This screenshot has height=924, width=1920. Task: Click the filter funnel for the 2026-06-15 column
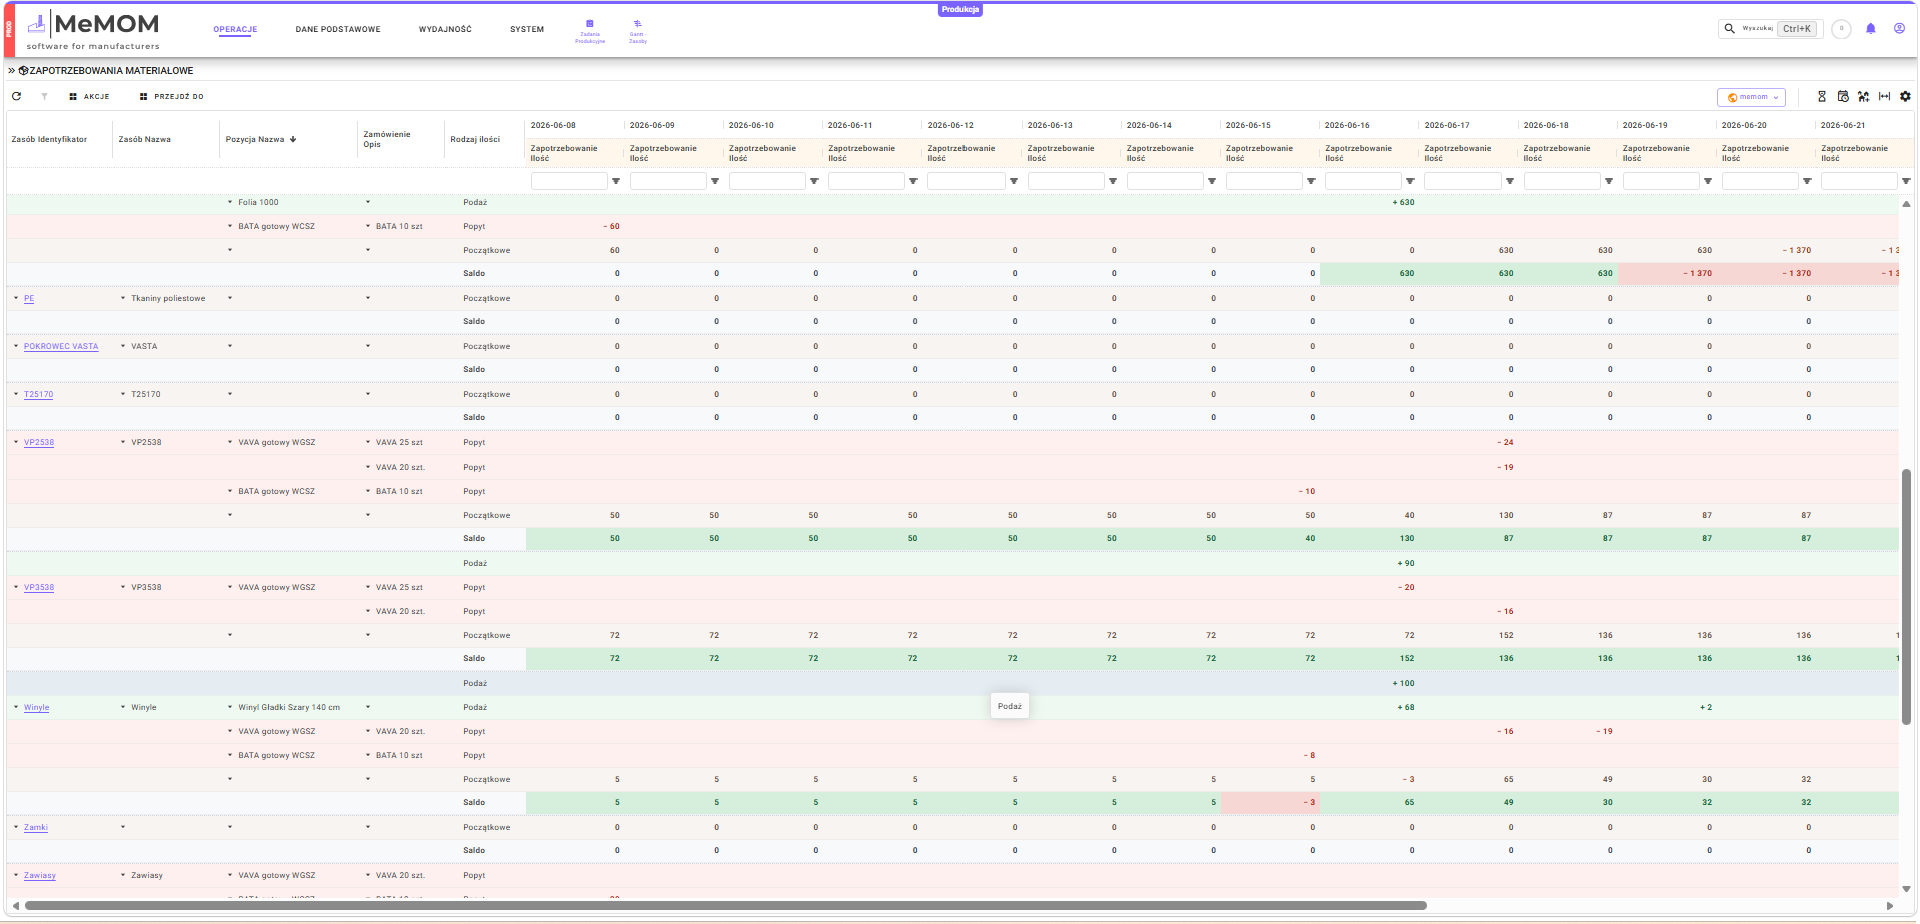(1311, 181)
